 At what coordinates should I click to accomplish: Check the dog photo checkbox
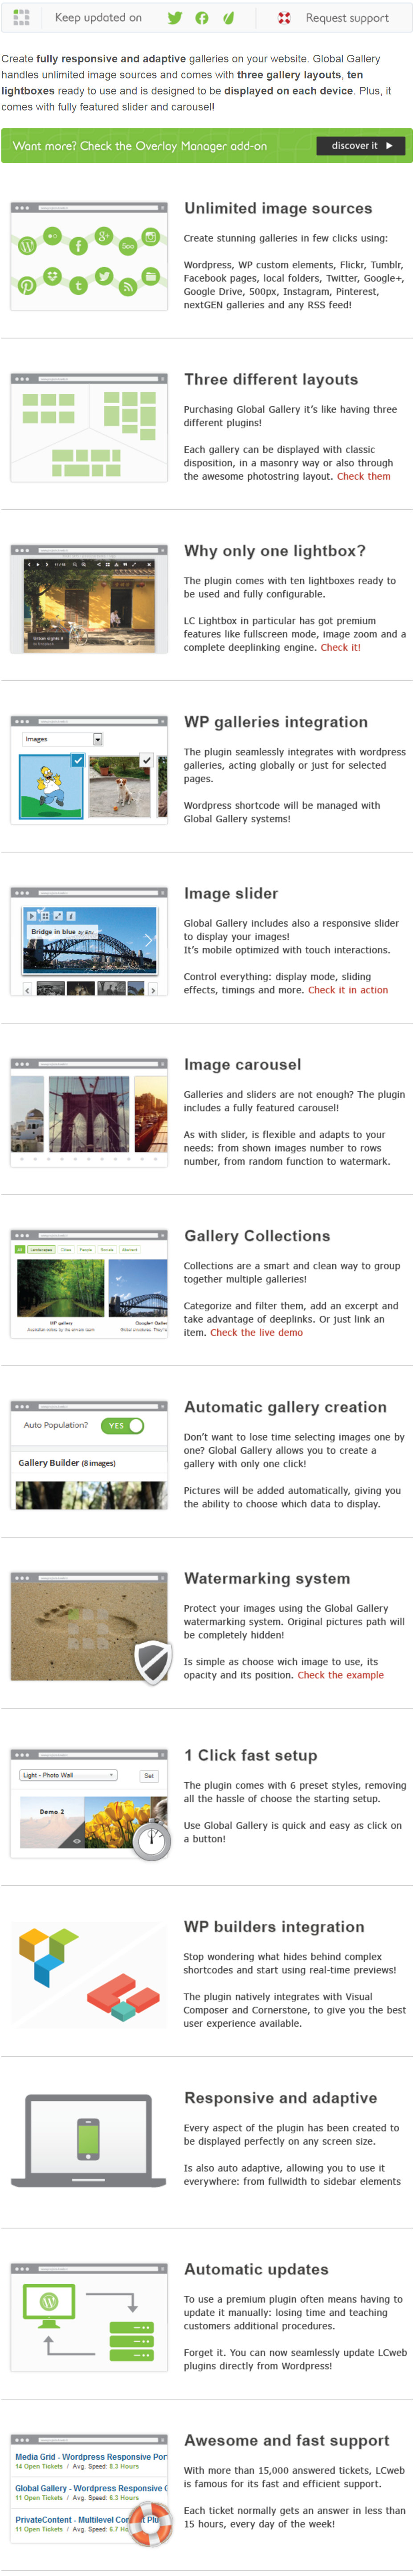tap(146, 760)
